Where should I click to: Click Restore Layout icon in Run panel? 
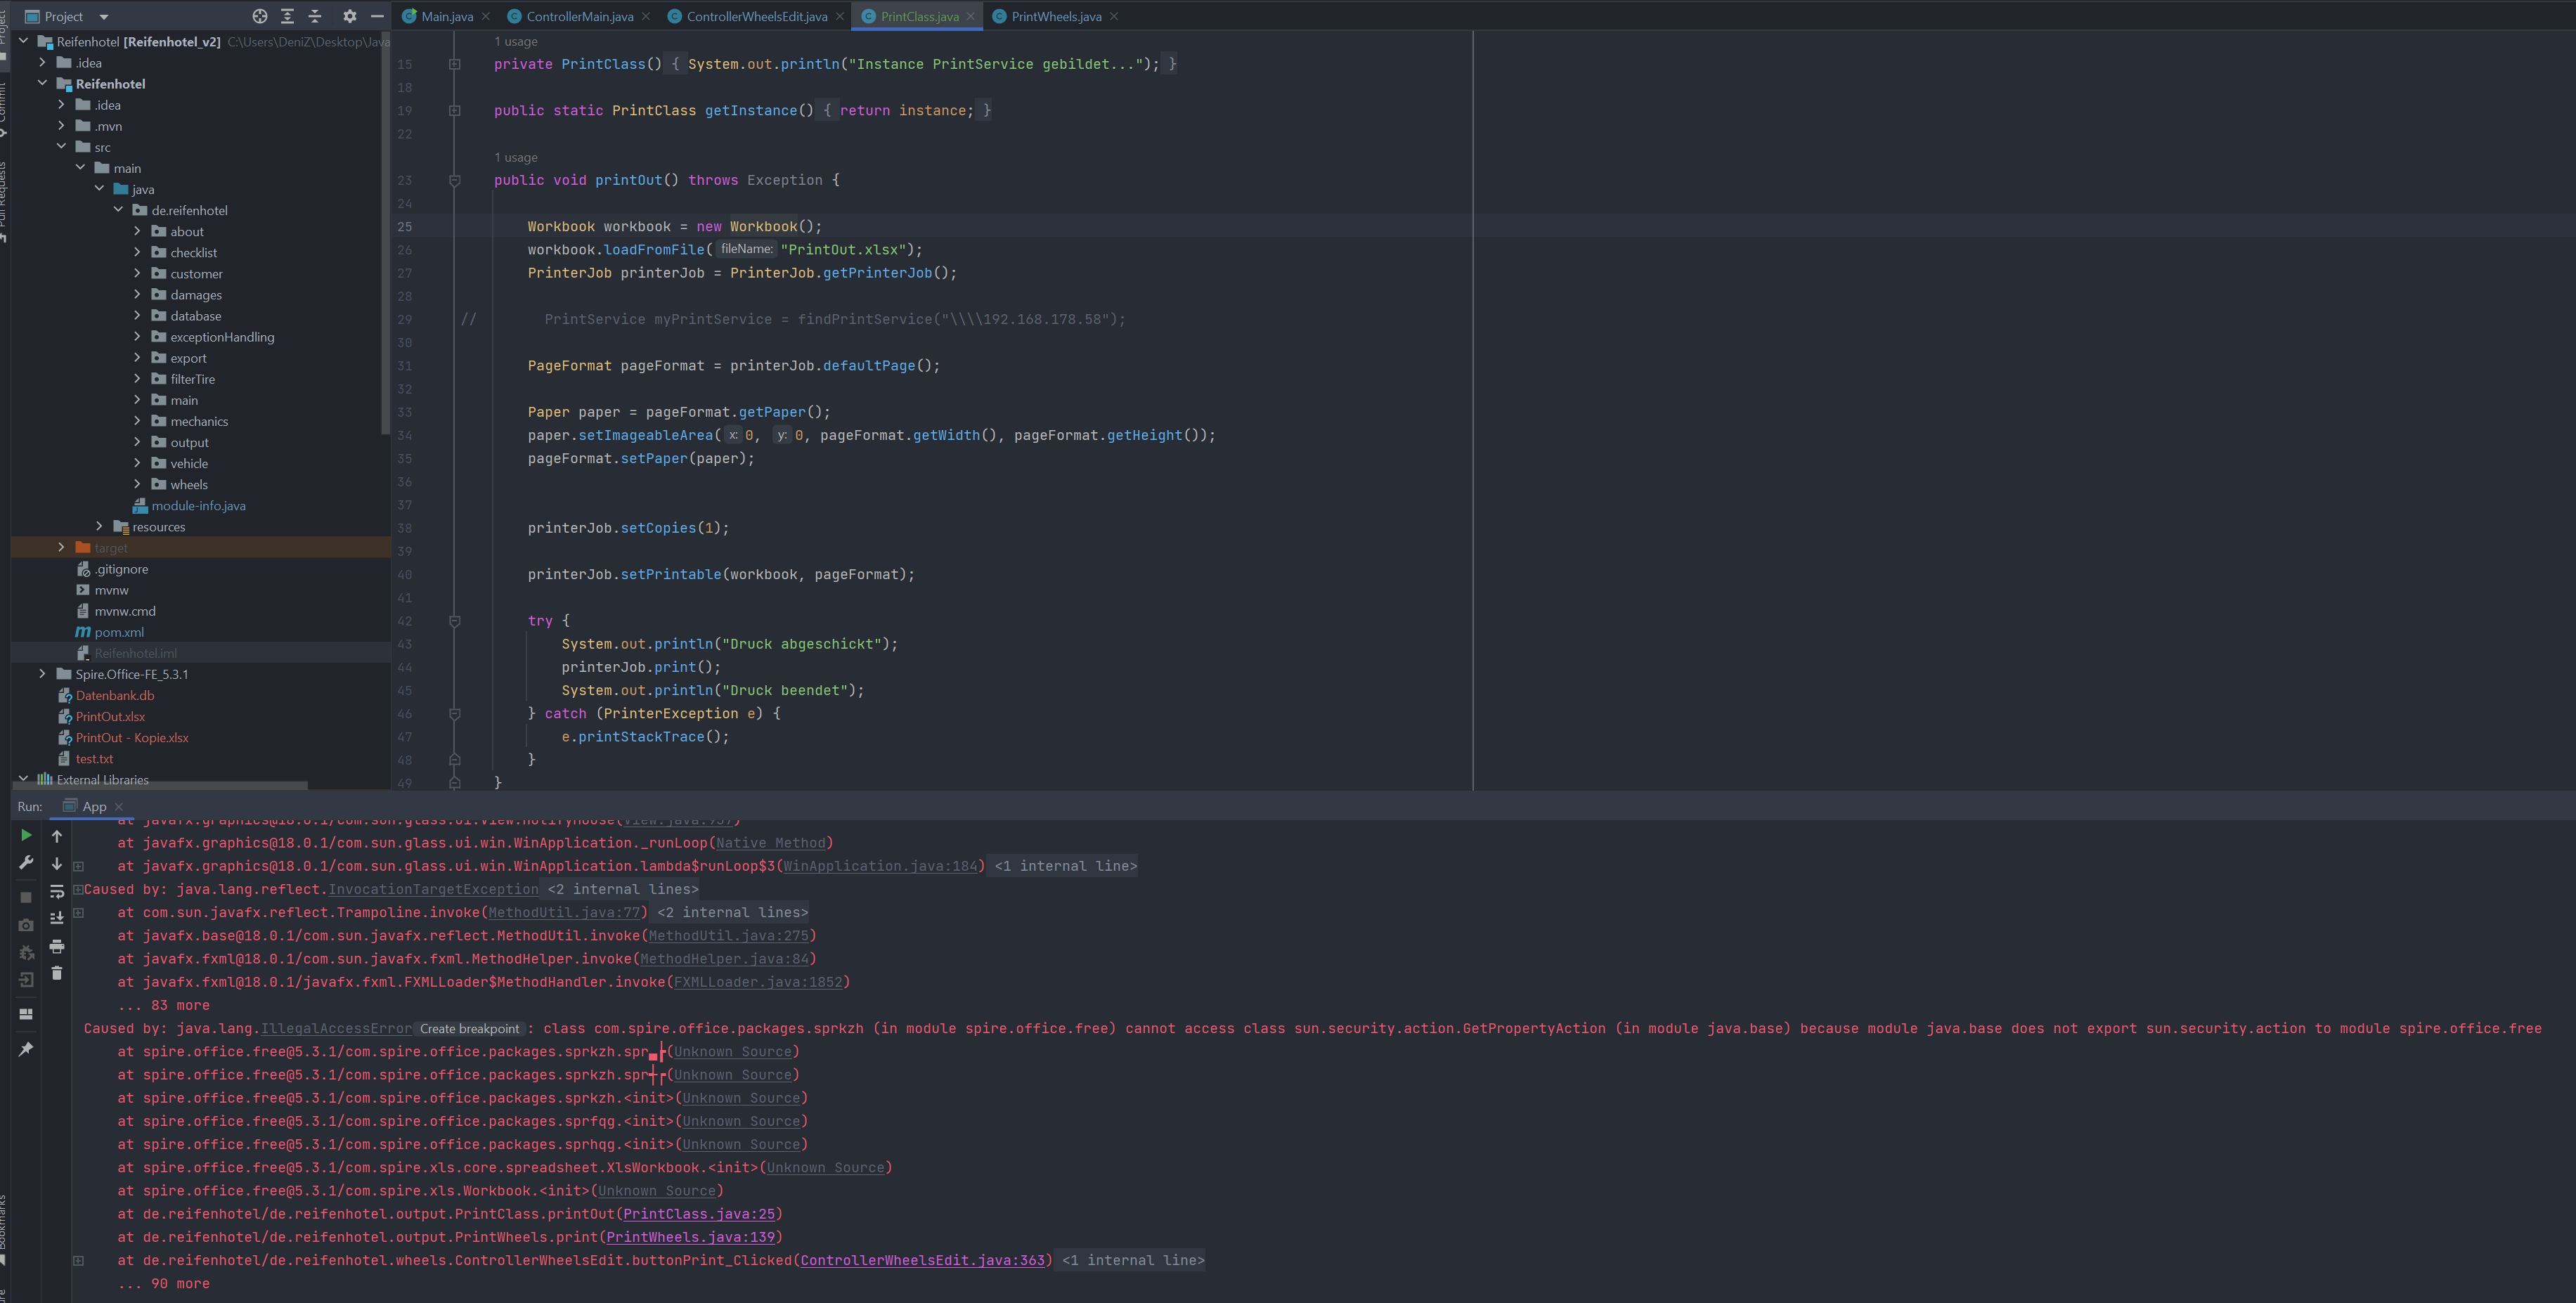[26, 1014]
